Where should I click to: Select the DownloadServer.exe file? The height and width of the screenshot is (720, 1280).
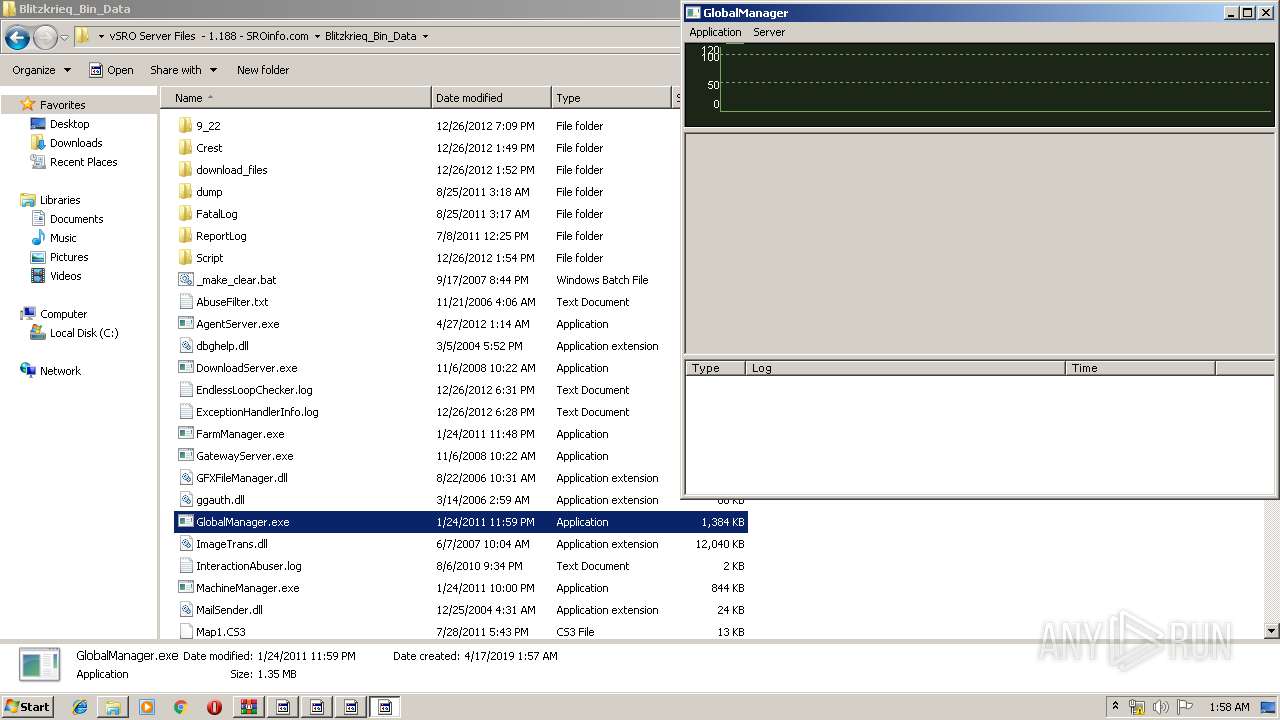(247, 368)
